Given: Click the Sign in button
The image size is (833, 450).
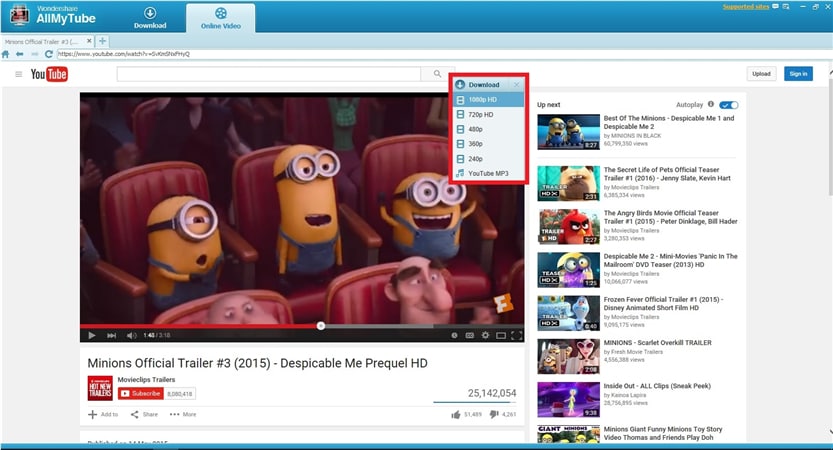Looking at the screenshot, I should [798, 74].
